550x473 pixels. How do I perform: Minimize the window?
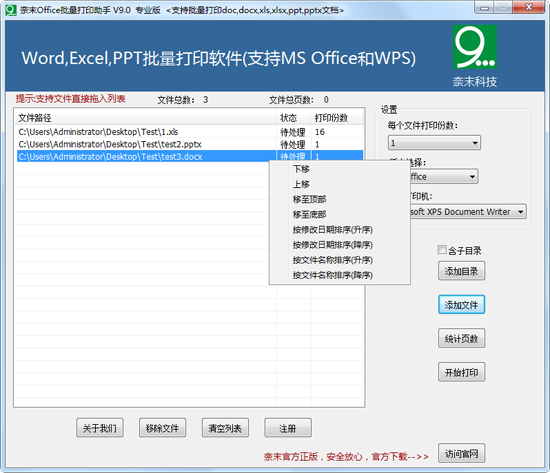point(484,7)
